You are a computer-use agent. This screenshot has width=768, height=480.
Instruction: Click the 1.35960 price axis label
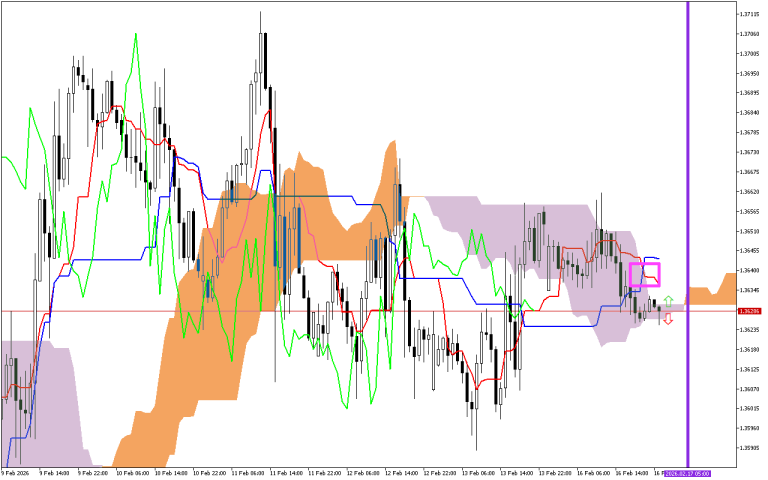click(750, 428)
